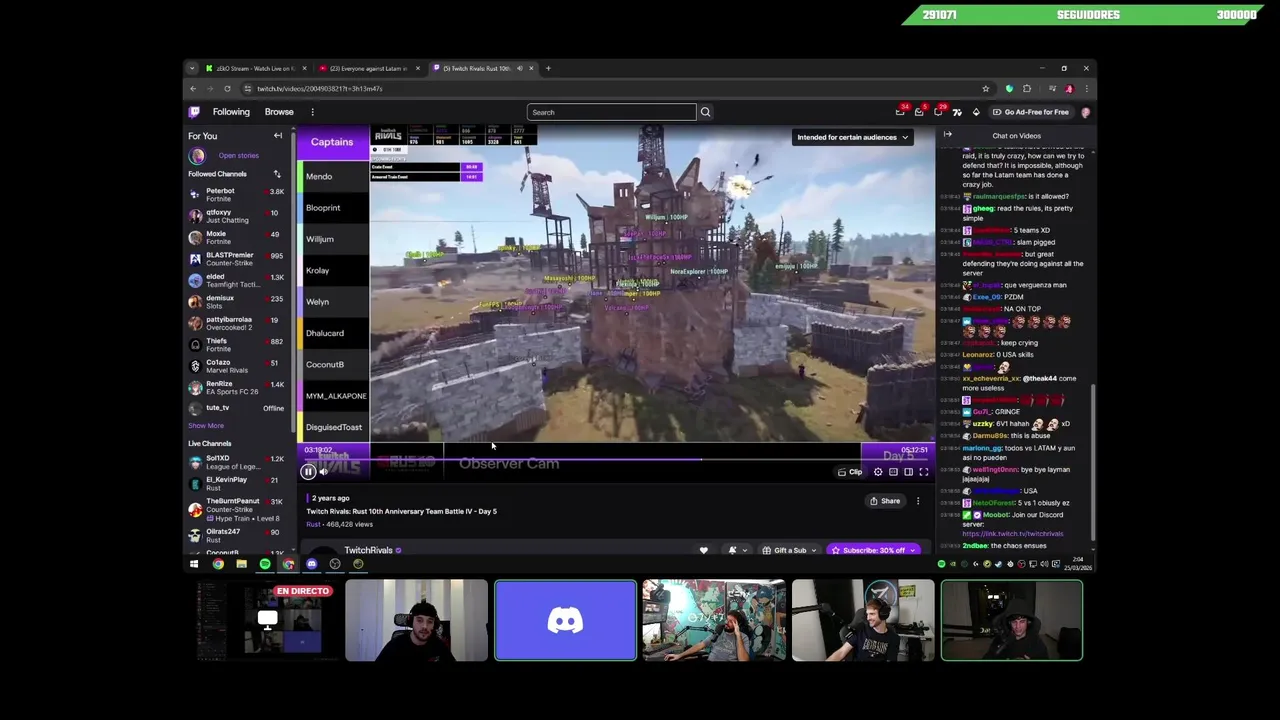Viewport: 1280px width, 720px height.
Task: Open Chrome three-dot menu
Action: [x=1086, y=89]
